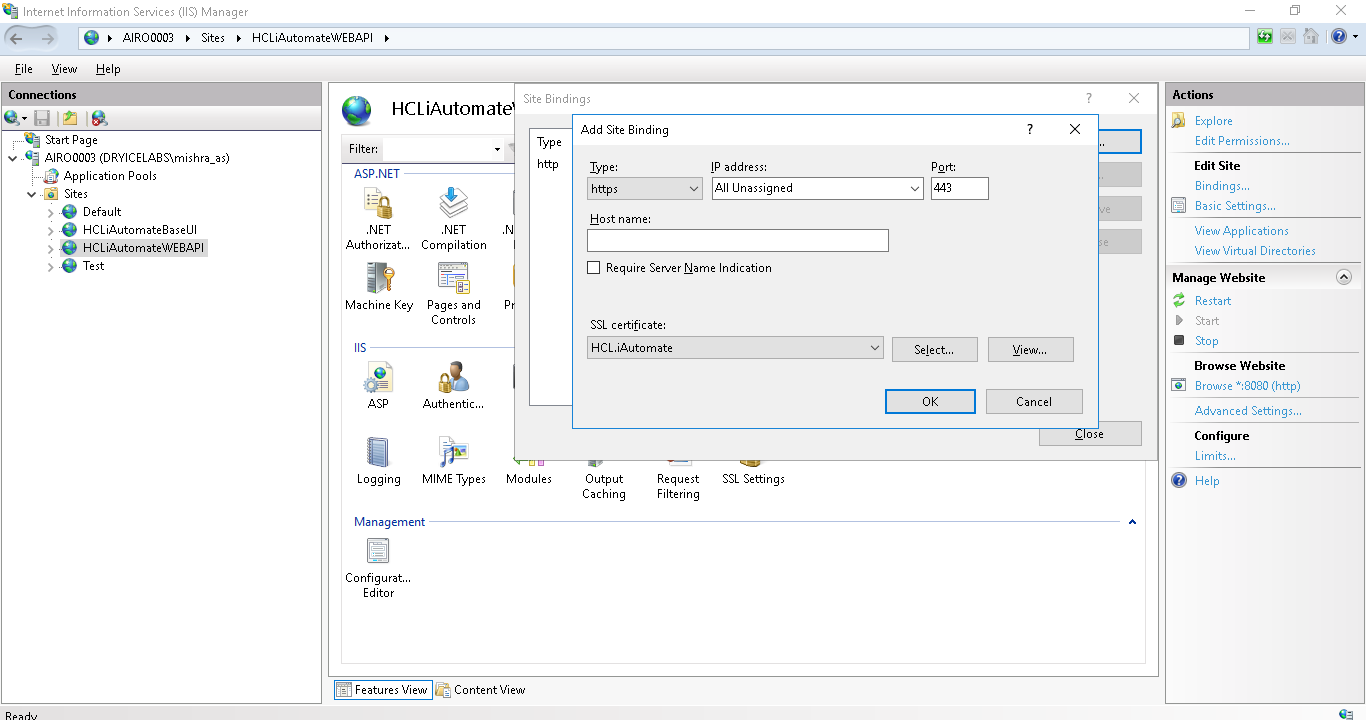Open Bindings... link in Actions
Image resolution: width=1366 pixels, height=720 pixels.
(1222, 186)
